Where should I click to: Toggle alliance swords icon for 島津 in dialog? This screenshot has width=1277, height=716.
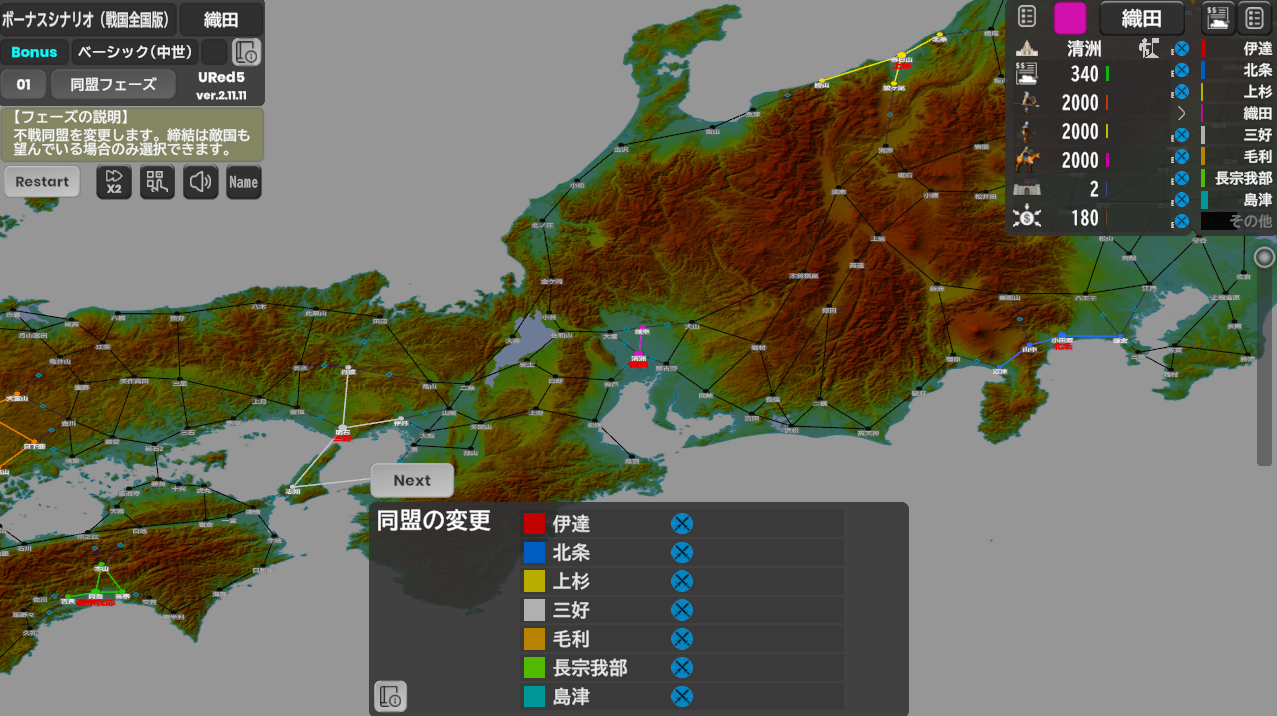coord(681,697)
